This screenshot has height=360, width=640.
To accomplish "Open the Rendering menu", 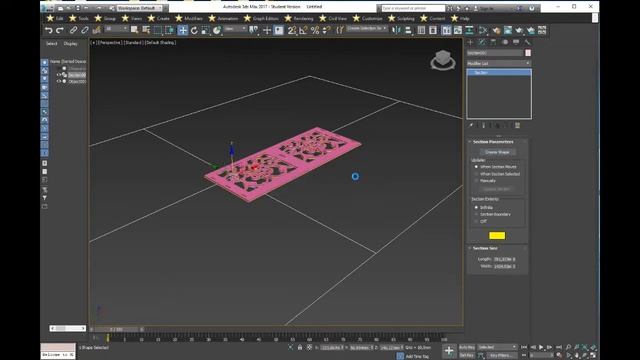I will coord(303,18).
